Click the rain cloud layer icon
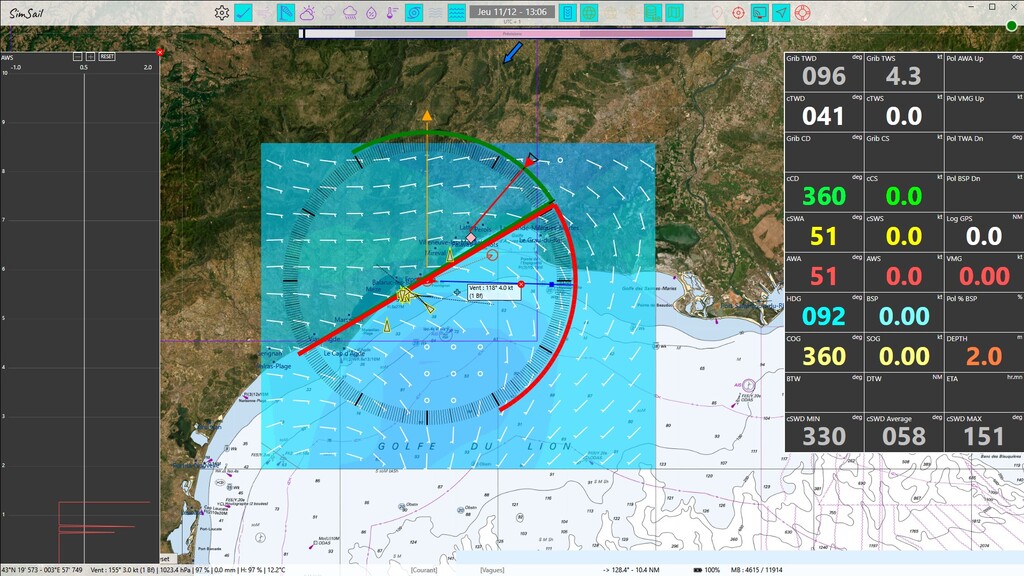 pos(350,13)
